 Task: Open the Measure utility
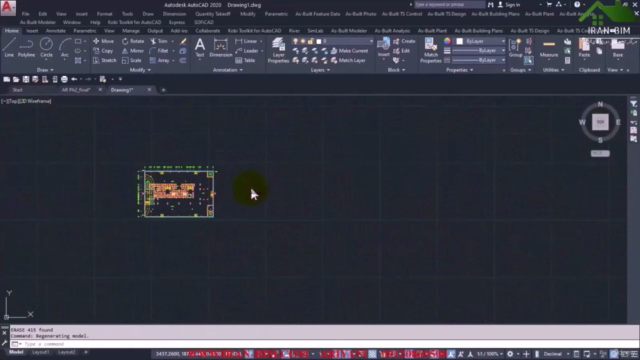point(549,48)
